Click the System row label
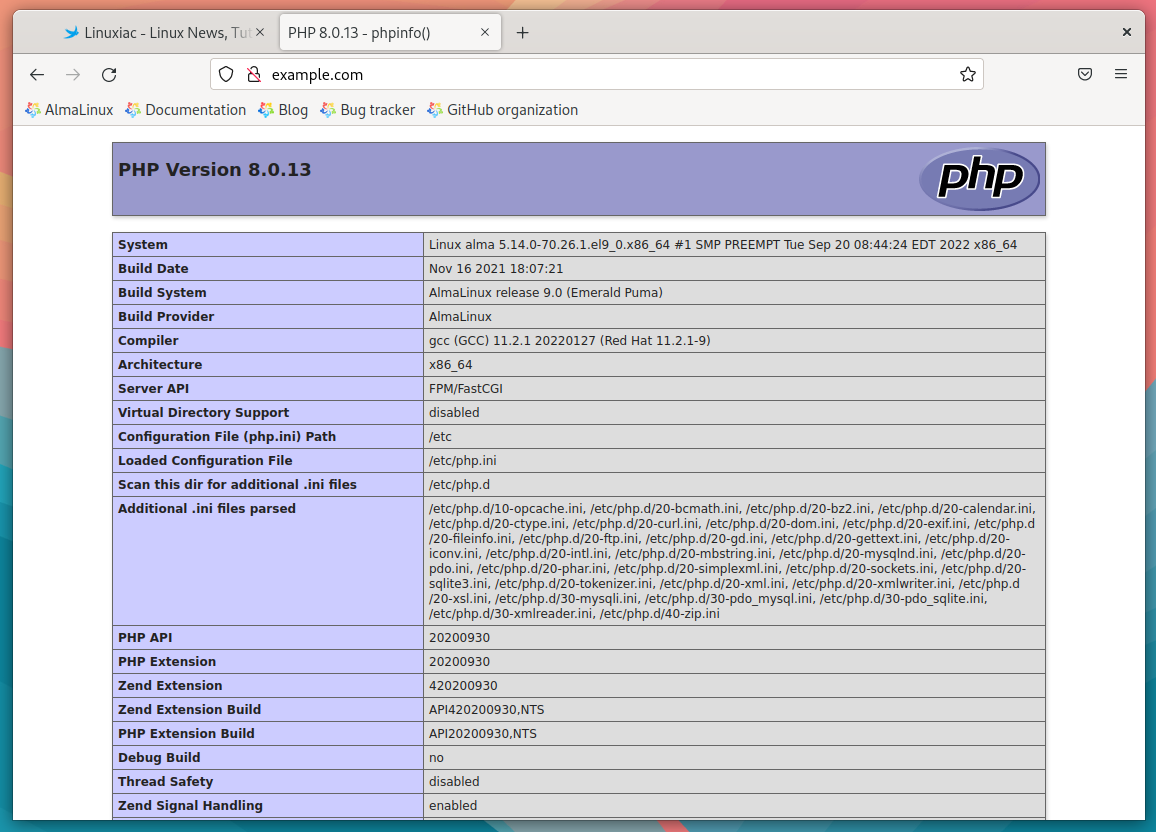The image size is (1156, 832). point(143,245)
